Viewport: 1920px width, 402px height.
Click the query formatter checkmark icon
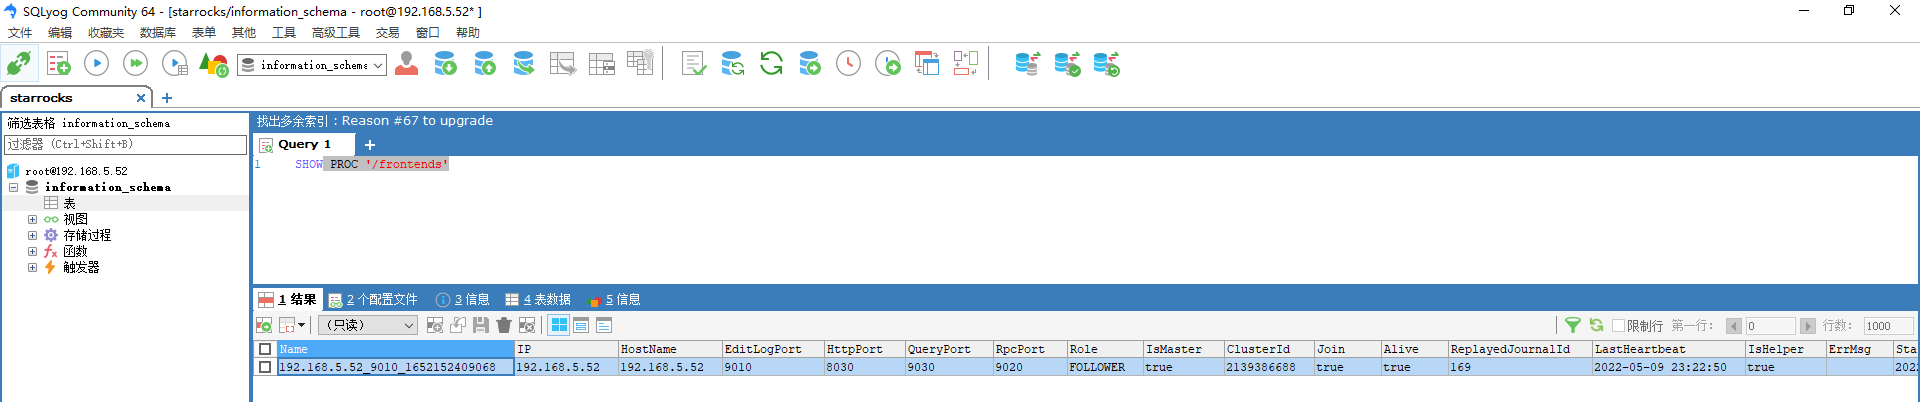pos(693,64)
